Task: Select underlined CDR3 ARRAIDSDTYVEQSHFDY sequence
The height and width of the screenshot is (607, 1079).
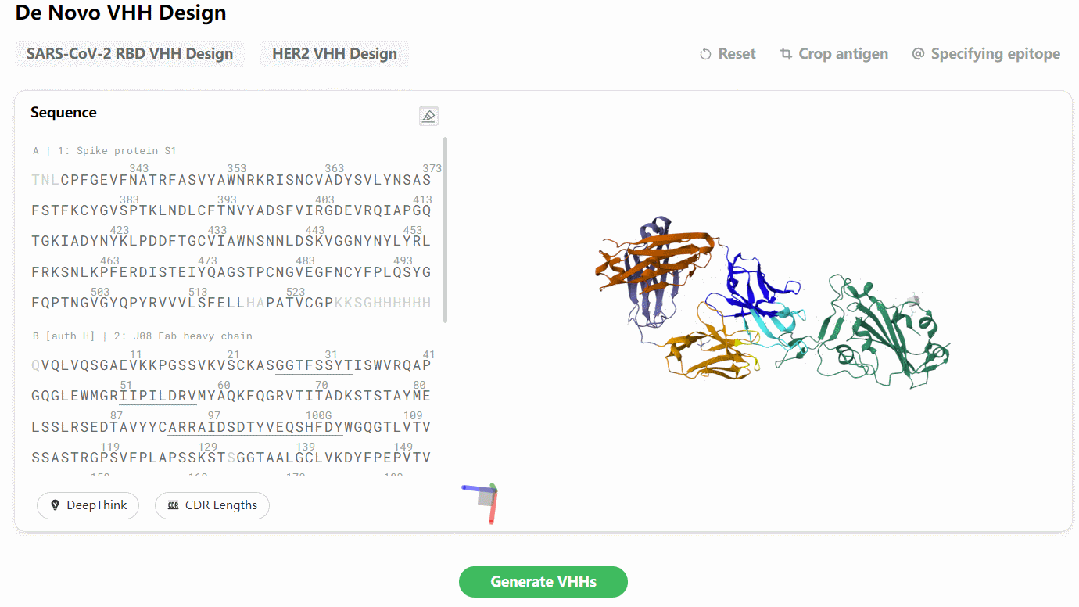Action: pyautogui.click(x=255, y=427)
